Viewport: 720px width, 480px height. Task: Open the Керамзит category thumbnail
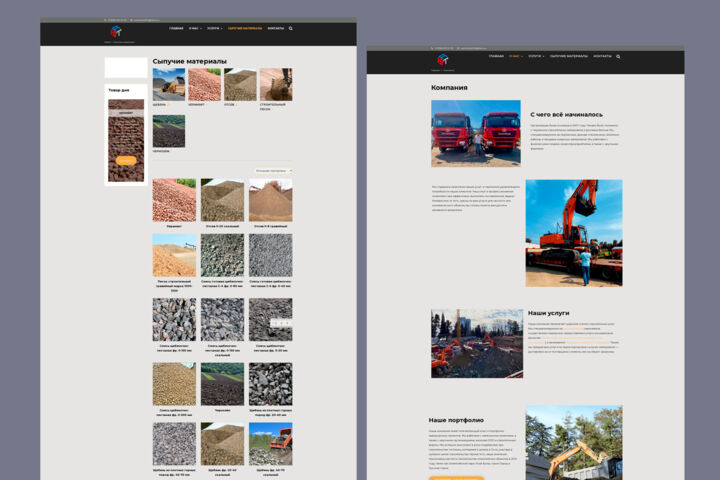point(204,85)
